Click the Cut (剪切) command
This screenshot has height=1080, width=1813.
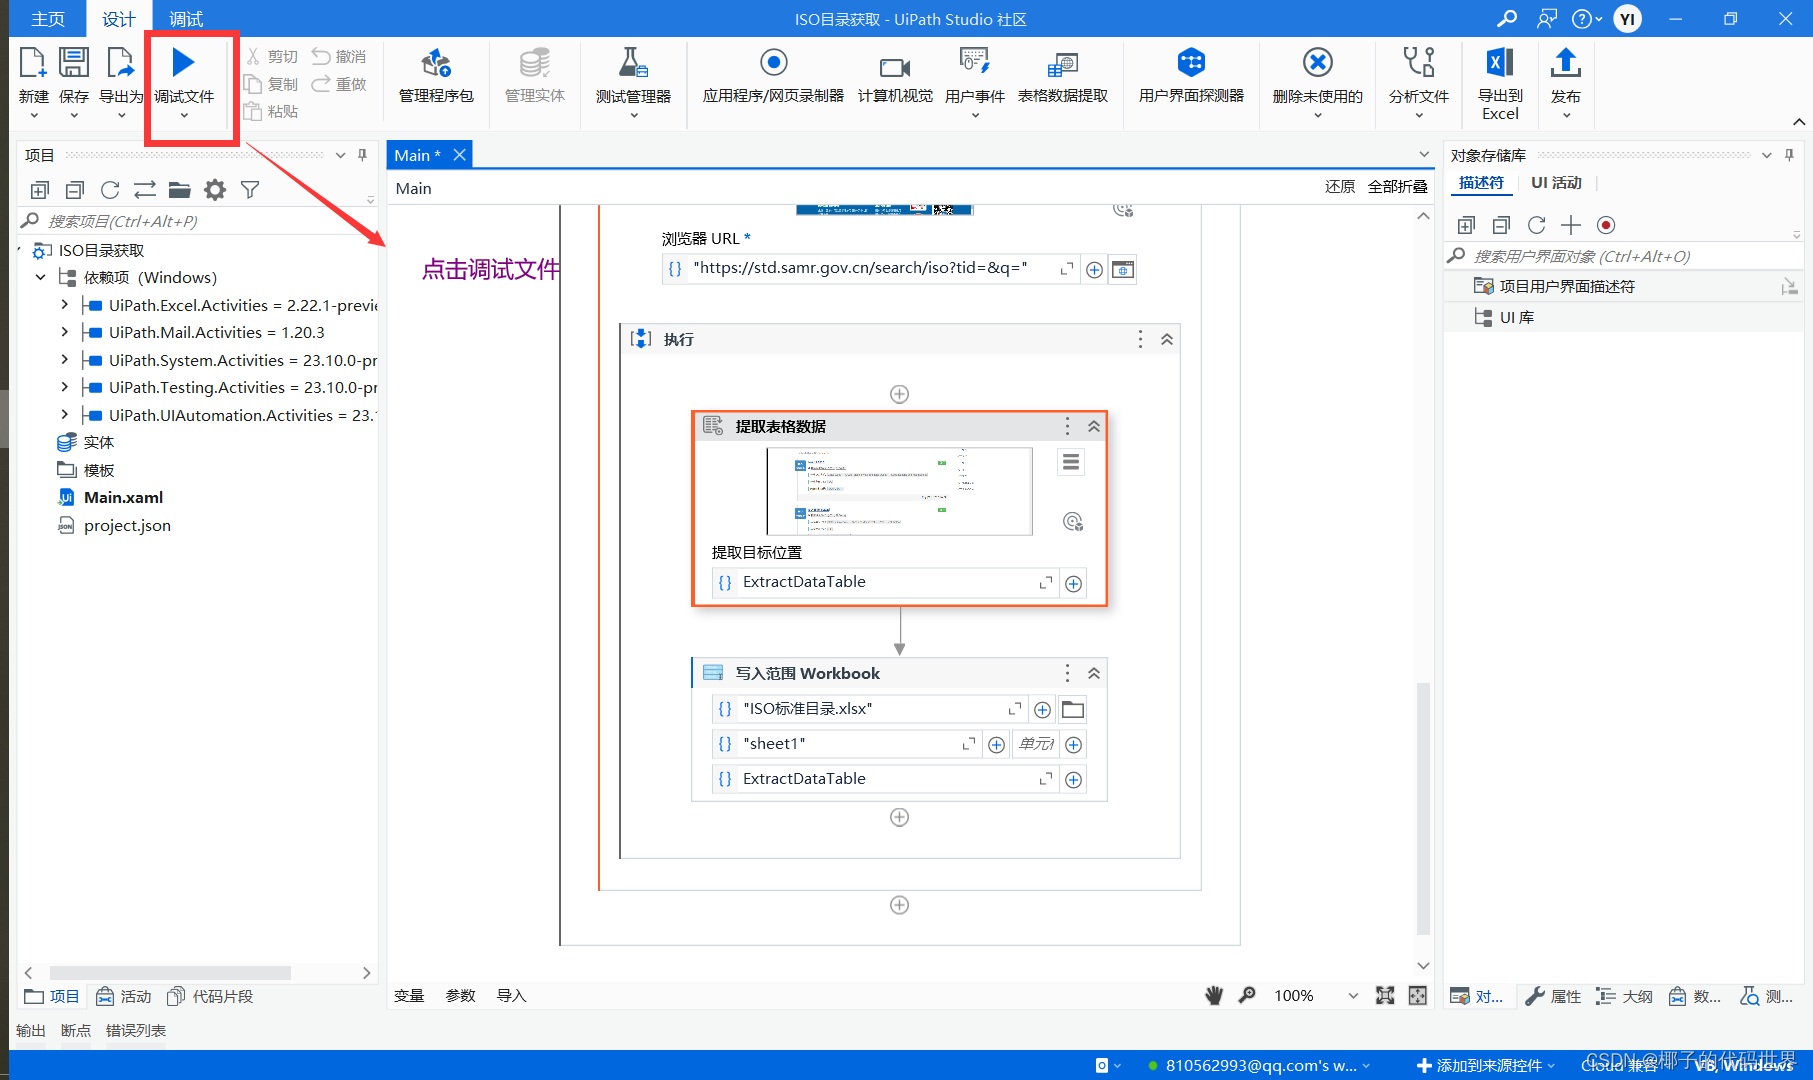[x=272, y=57]
